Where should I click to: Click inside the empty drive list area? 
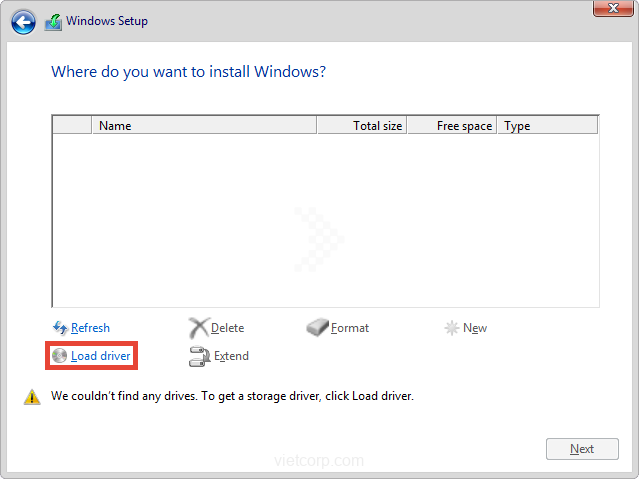point(325,220)
